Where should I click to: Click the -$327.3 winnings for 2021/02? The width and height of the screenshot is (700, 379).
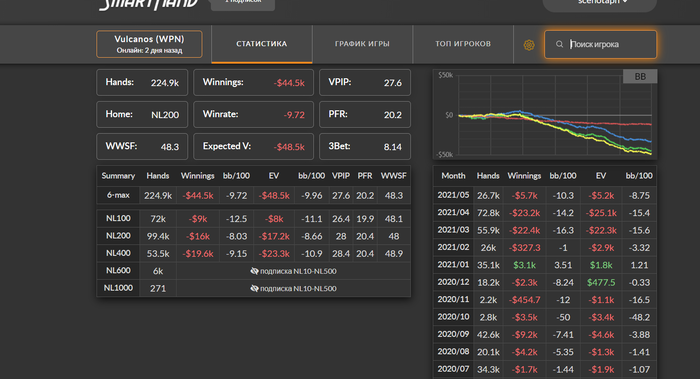524,248
